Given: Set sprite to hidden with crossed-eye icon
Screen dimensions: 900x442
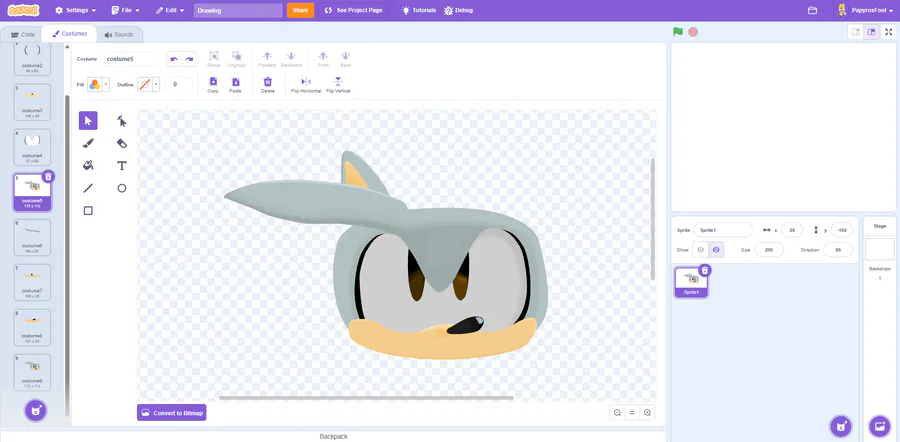Looking at the screenshot, I should [x=716, y=250].
